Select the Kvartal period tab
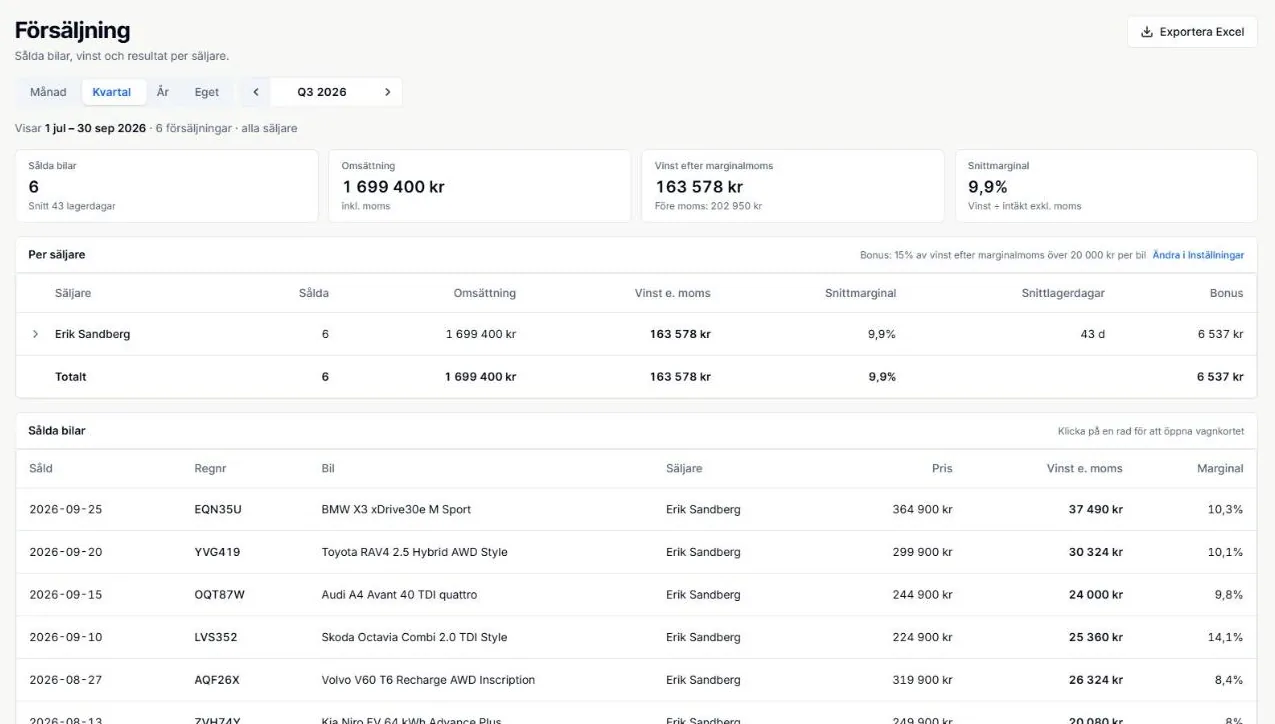This screenshot has height=724, width=1275. pos(112,92)
